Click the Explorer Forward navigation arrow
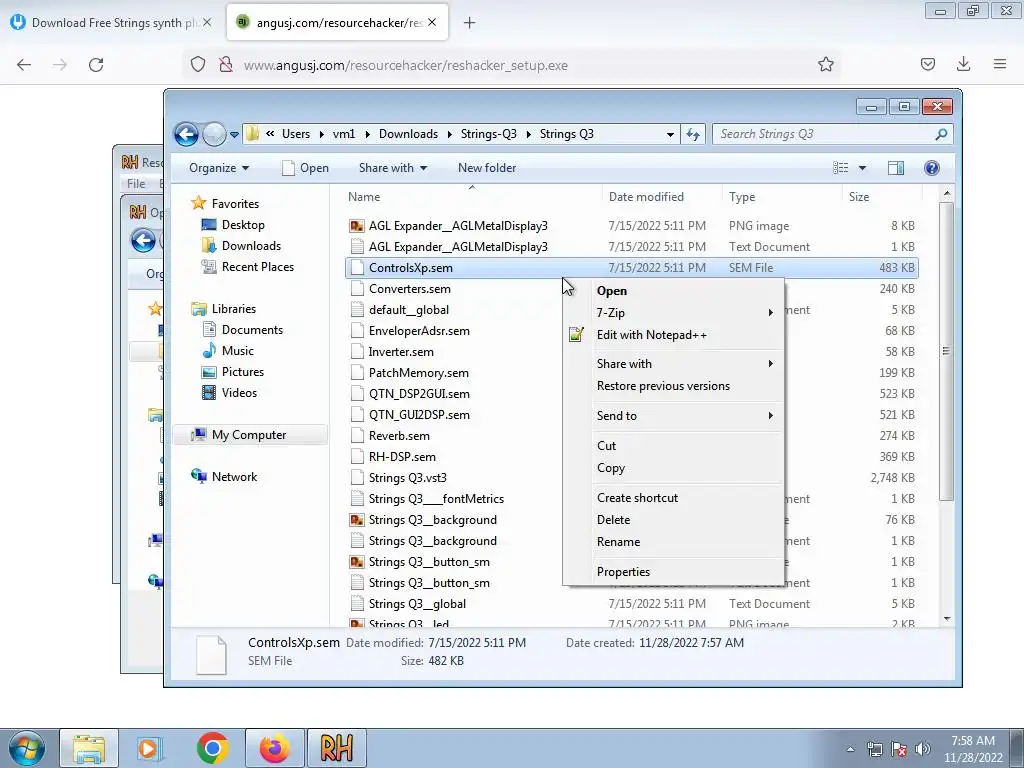This screenshot has height=768, width=1024. 214,135
